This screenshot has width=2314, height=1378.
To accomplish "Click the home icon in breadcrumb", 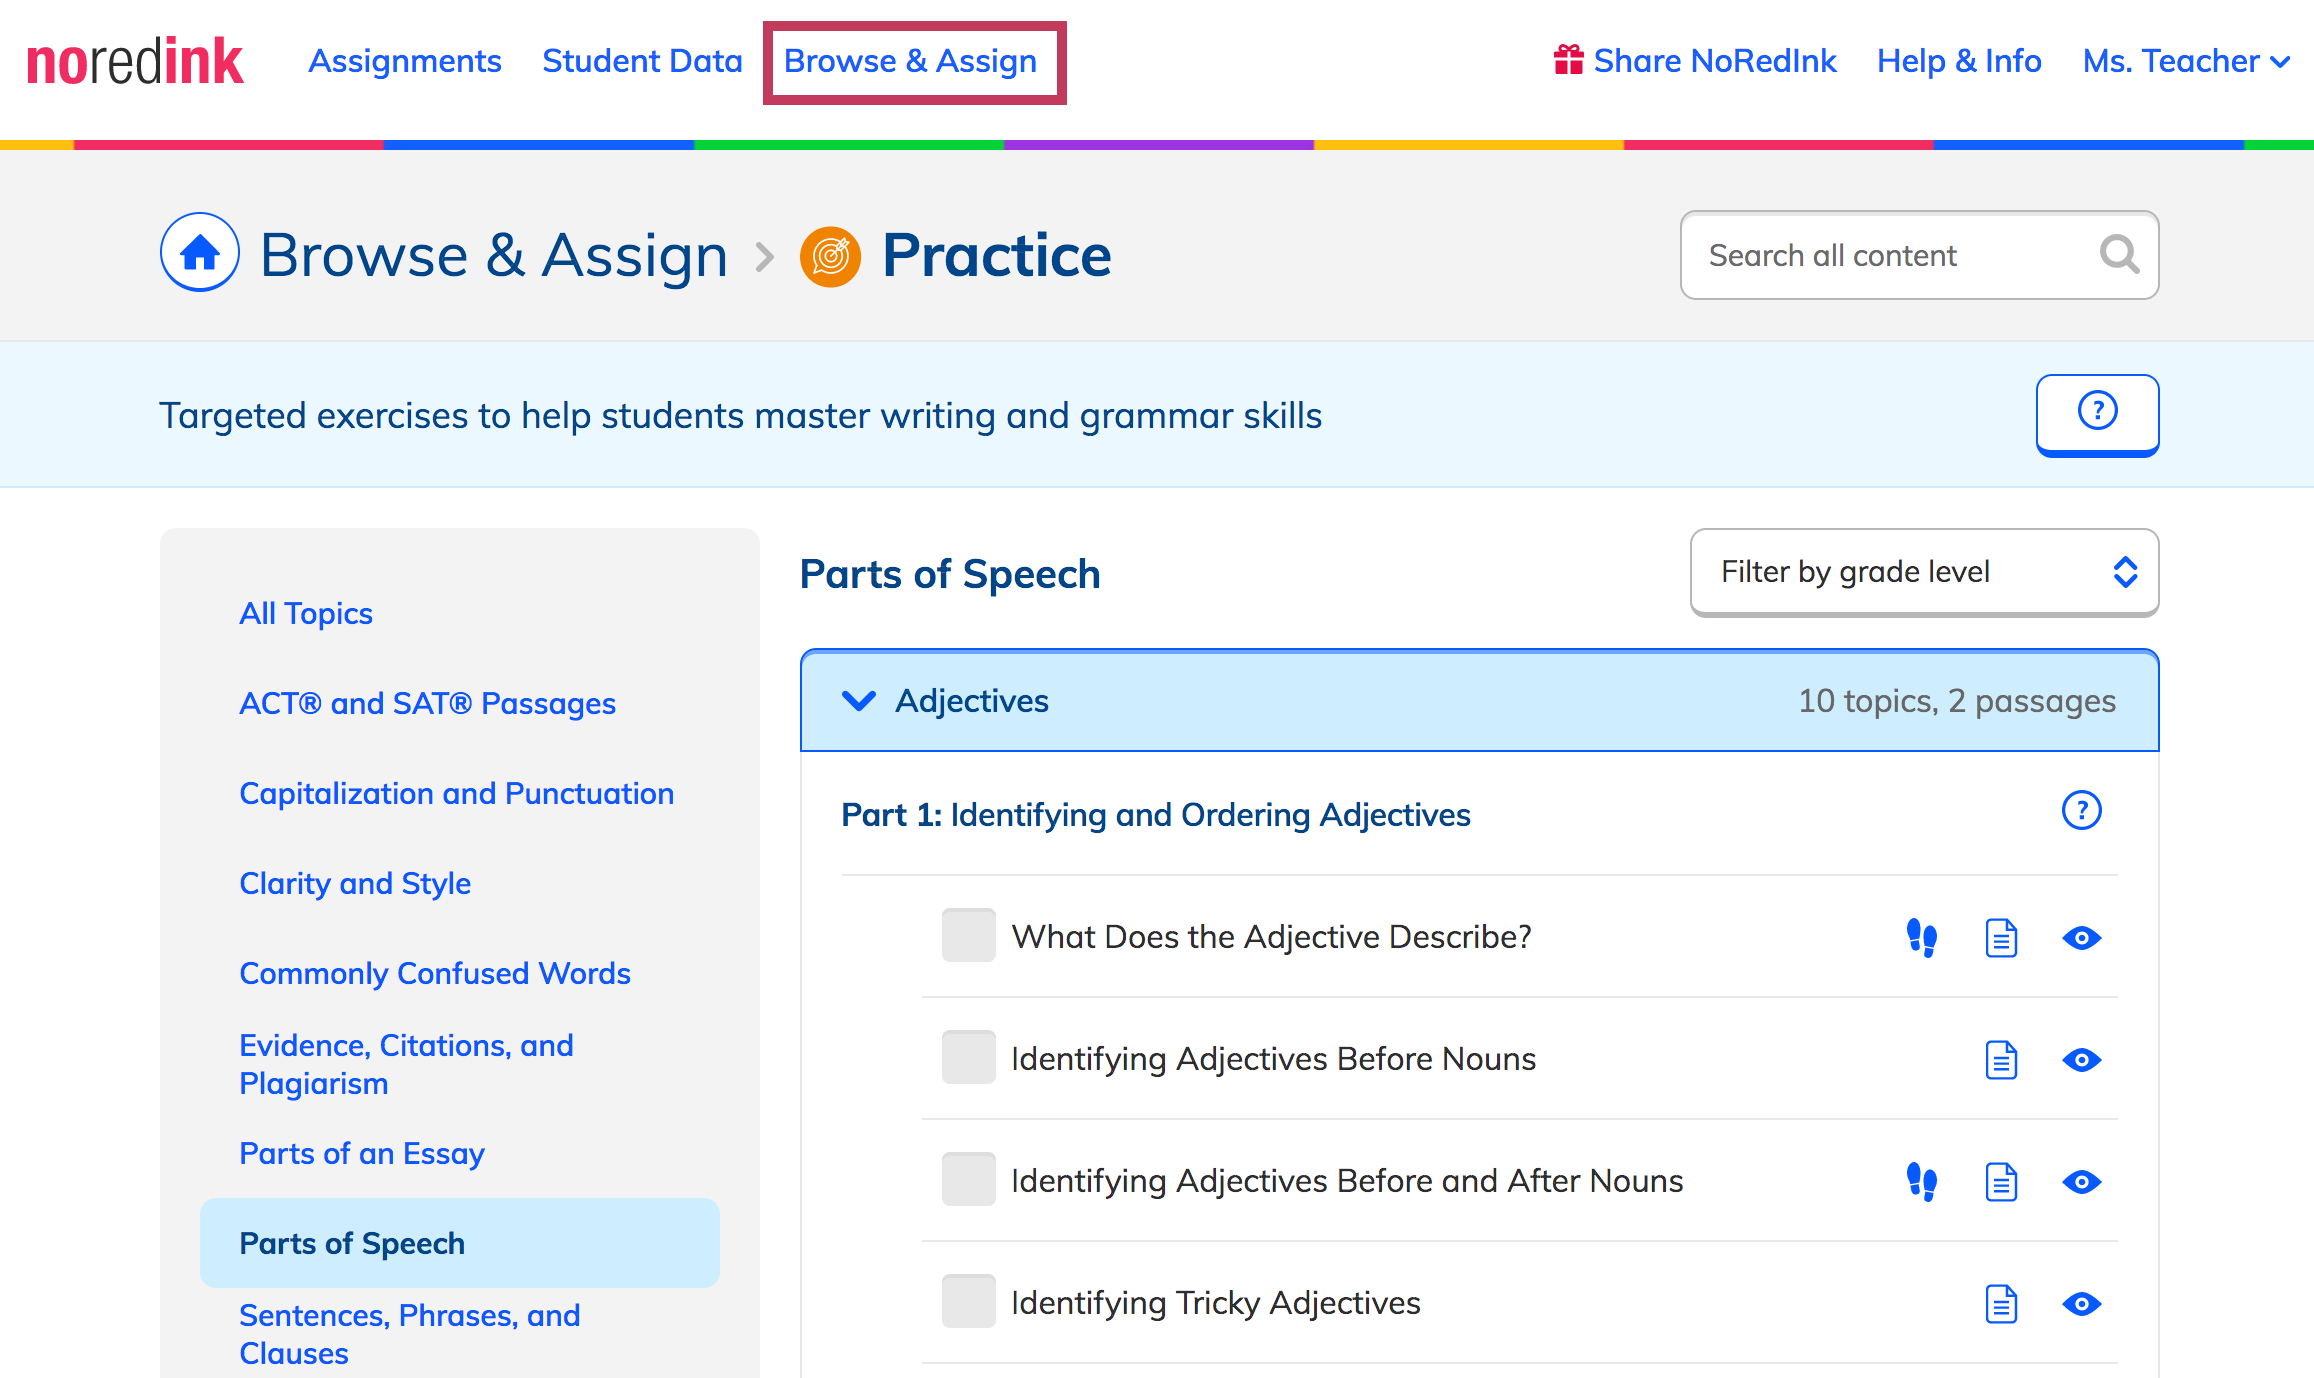I will pos(200,252).
